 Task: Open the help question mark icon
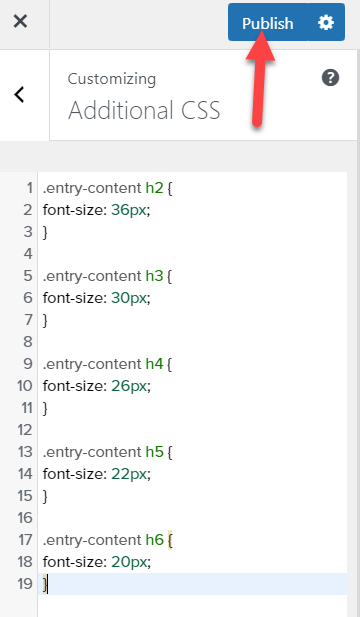click(330, 78)
